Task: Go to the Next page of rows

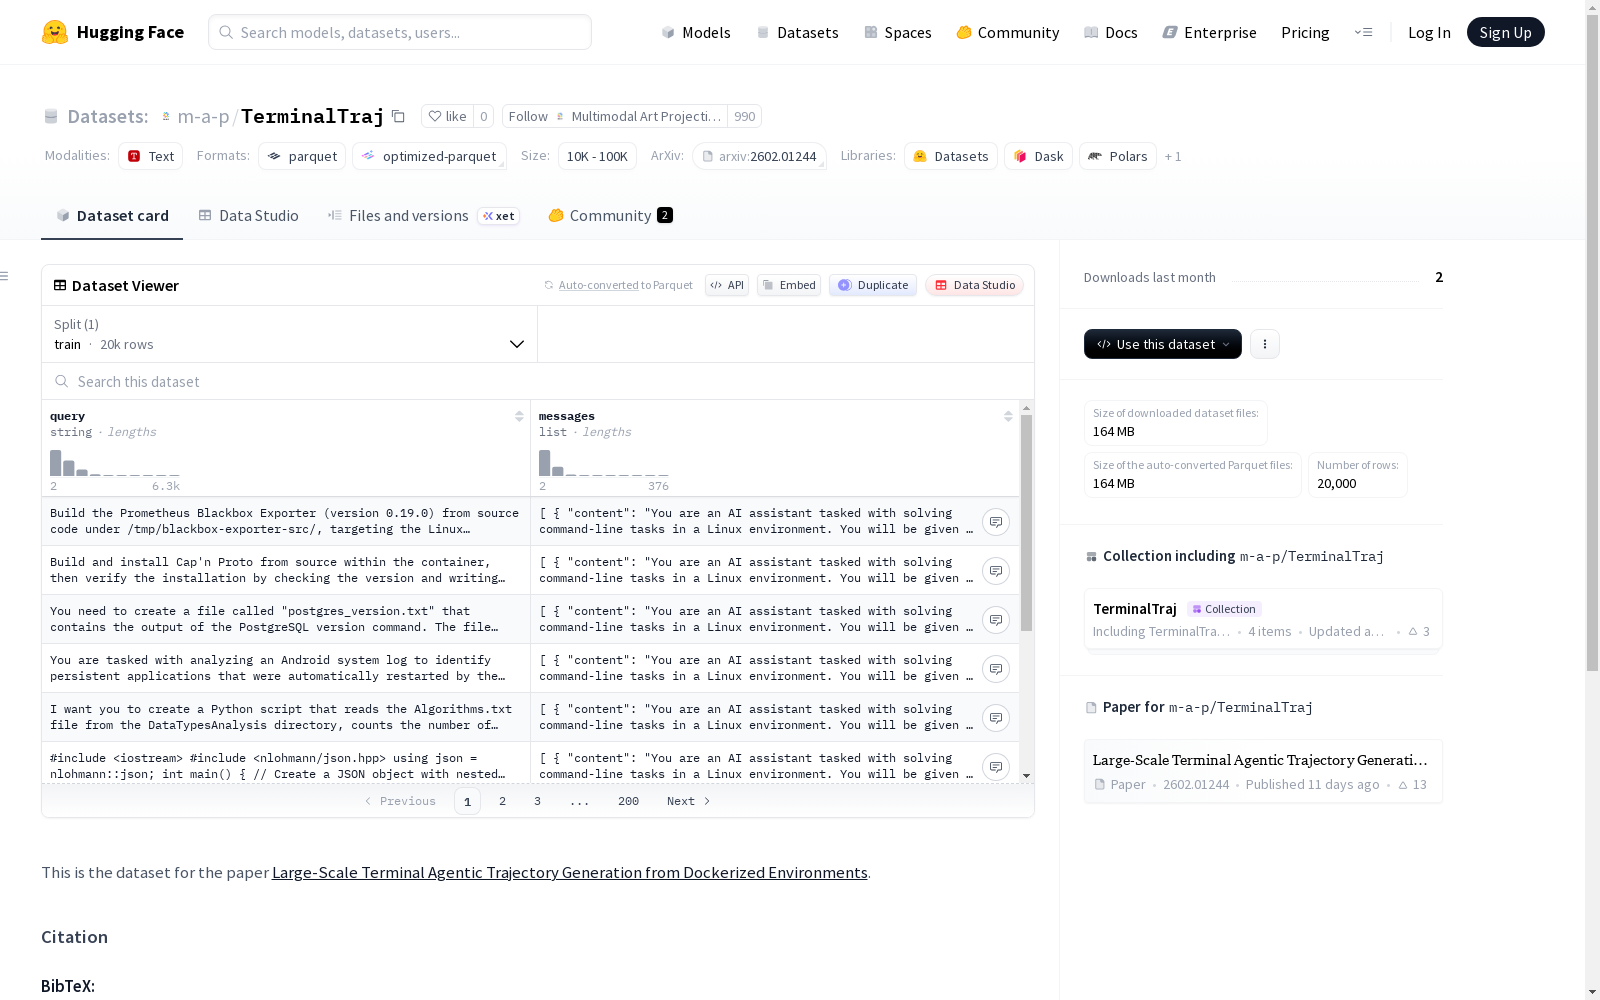Action: pos(689,801)
